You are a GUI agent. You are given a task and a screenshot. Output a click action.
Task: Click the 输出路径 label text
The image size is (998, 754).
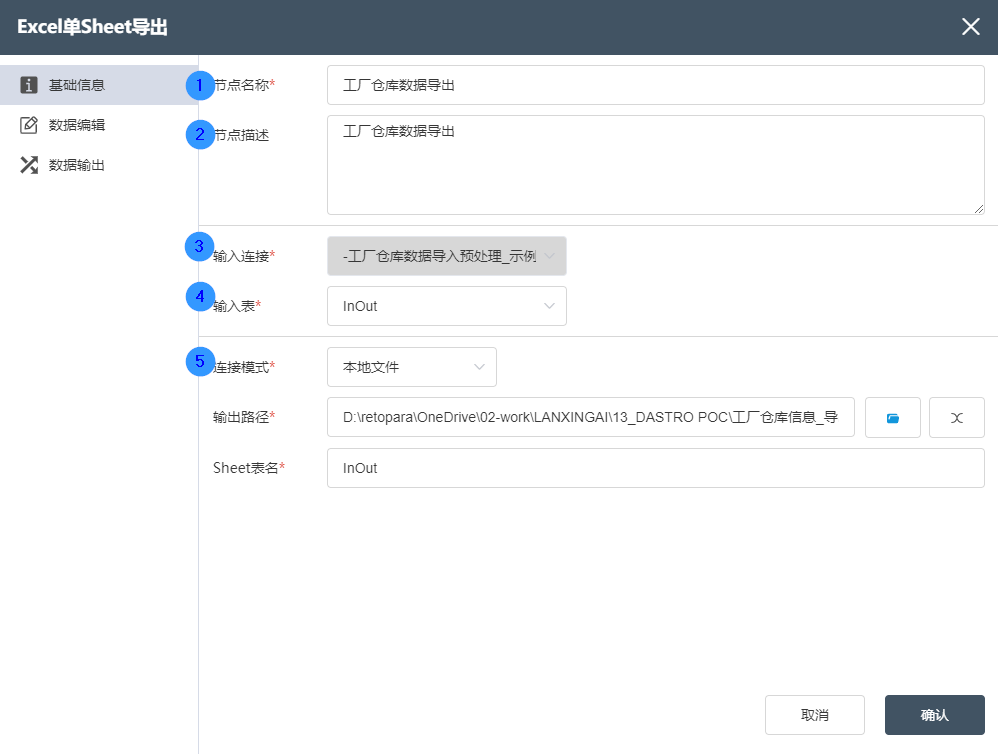click(x=244, y=417)
